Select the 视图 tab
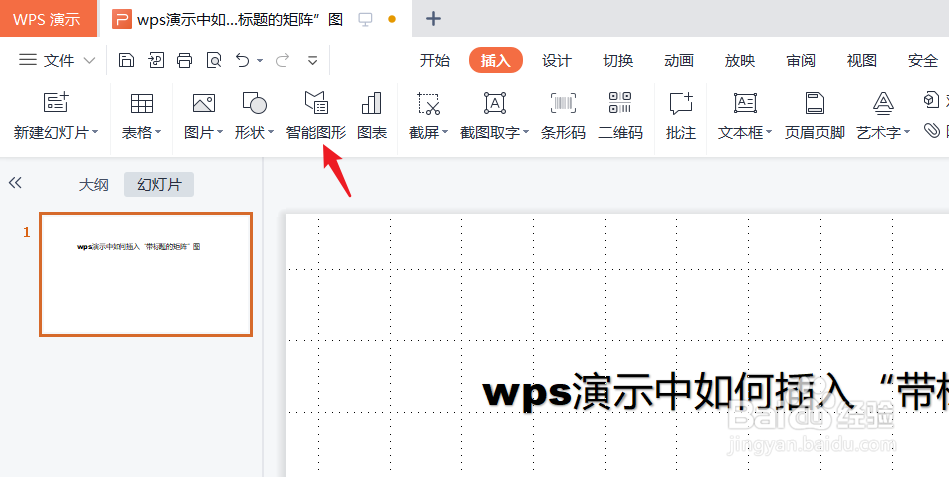Image resolution: width=949 pixels, height=477 pixels. [x=862, y=61]
